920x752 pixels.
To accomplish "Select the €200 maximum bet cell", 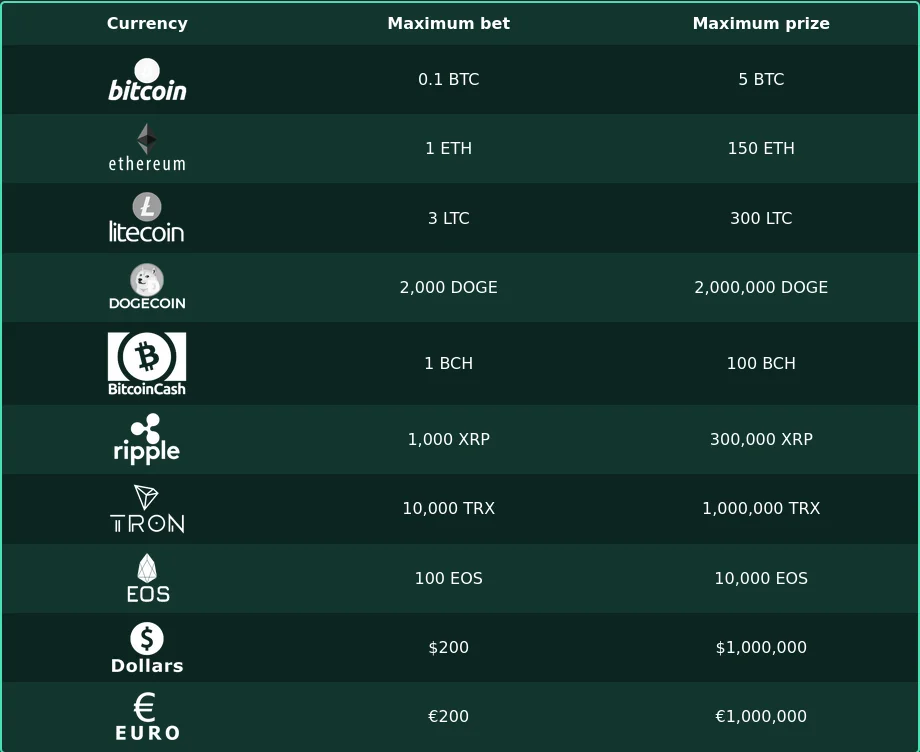I will click(x=449, y=716).
